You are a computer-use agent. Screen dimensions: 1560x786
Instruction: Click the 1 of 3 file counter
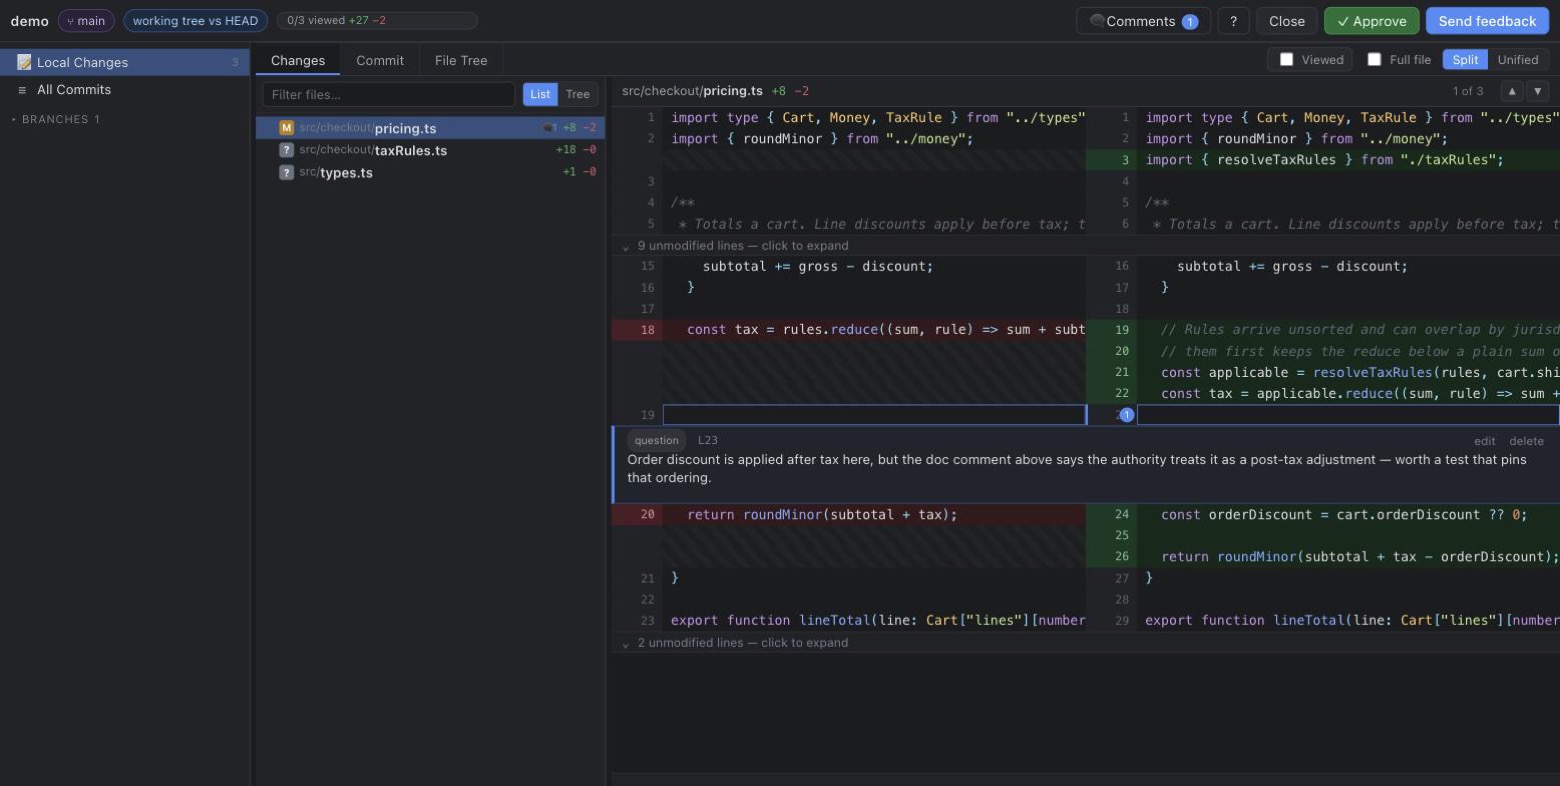point(1468,91)
